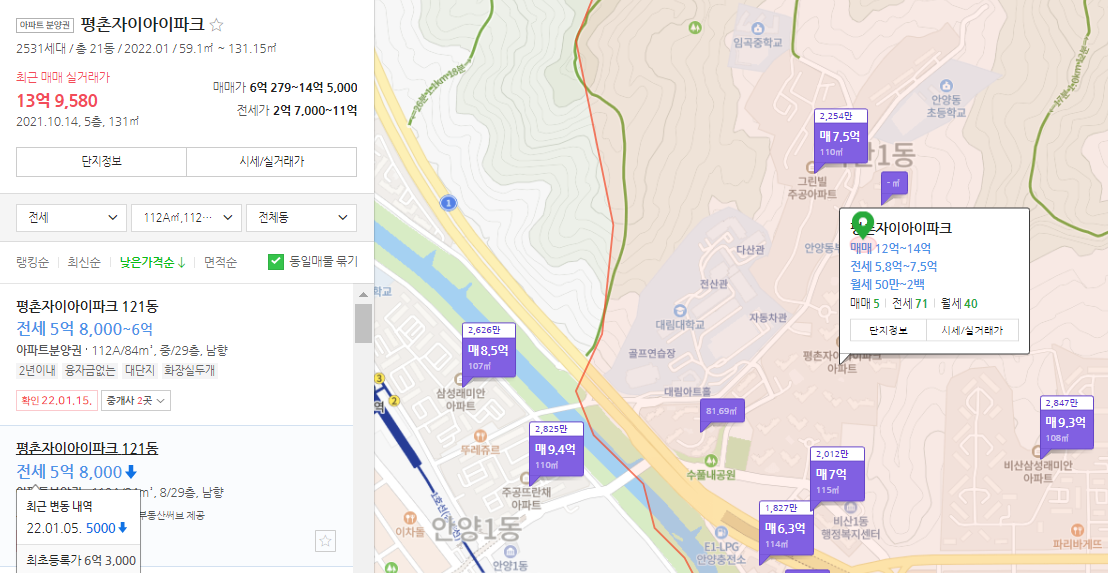Sort listings by 최신순

coord(83,262)
